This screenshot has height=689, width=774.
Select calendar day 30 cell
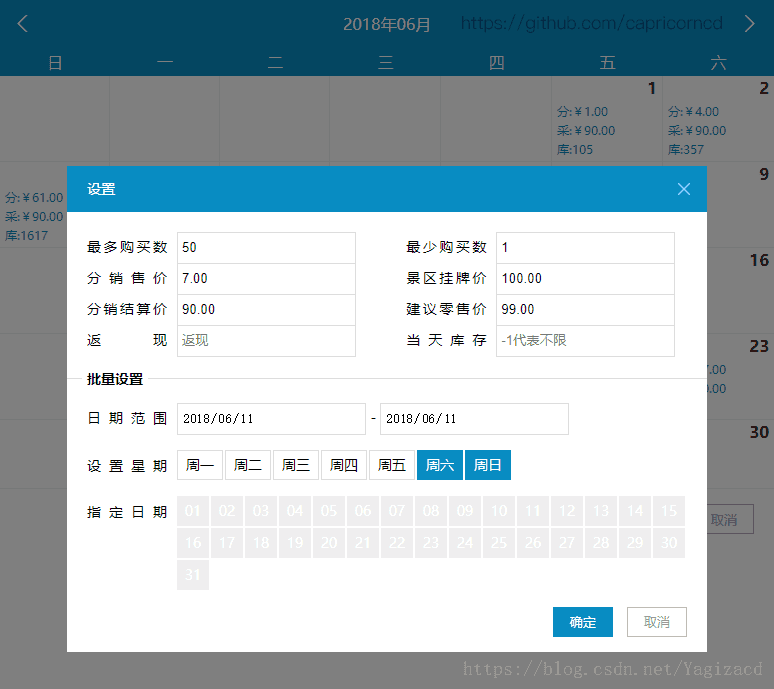[x=740, y=454]
